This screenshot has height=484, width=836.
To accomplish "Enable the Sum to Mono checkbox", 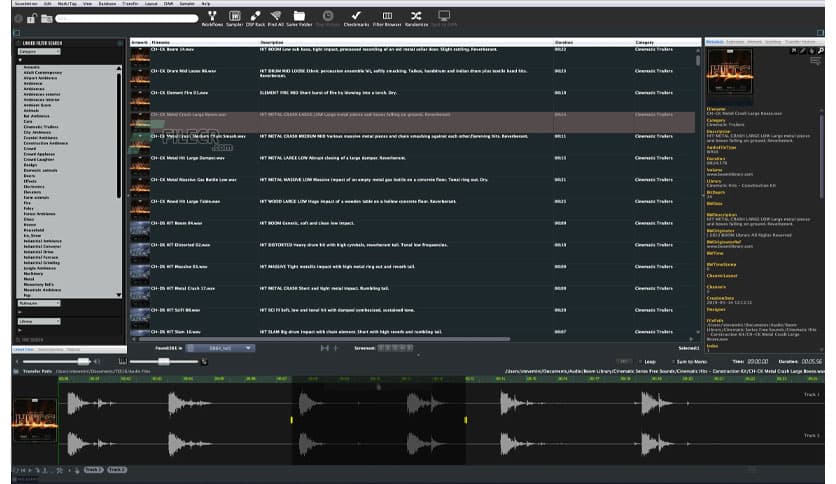I will pos(673,361).
